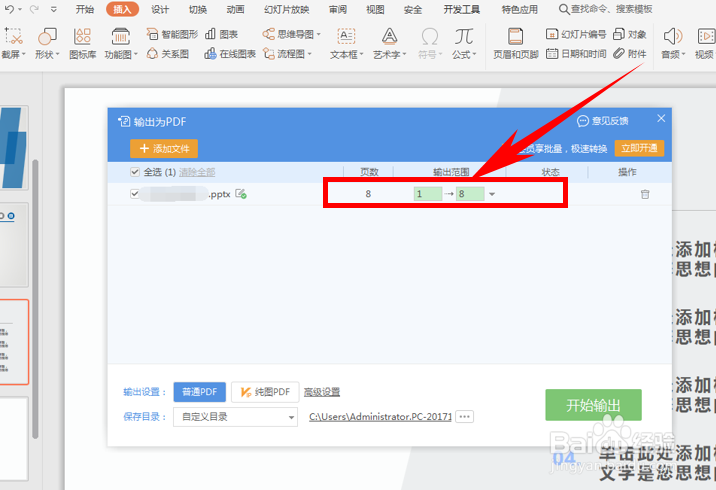
Task: Click the Activate Now (立即开通) button
Action: point(639,148)
